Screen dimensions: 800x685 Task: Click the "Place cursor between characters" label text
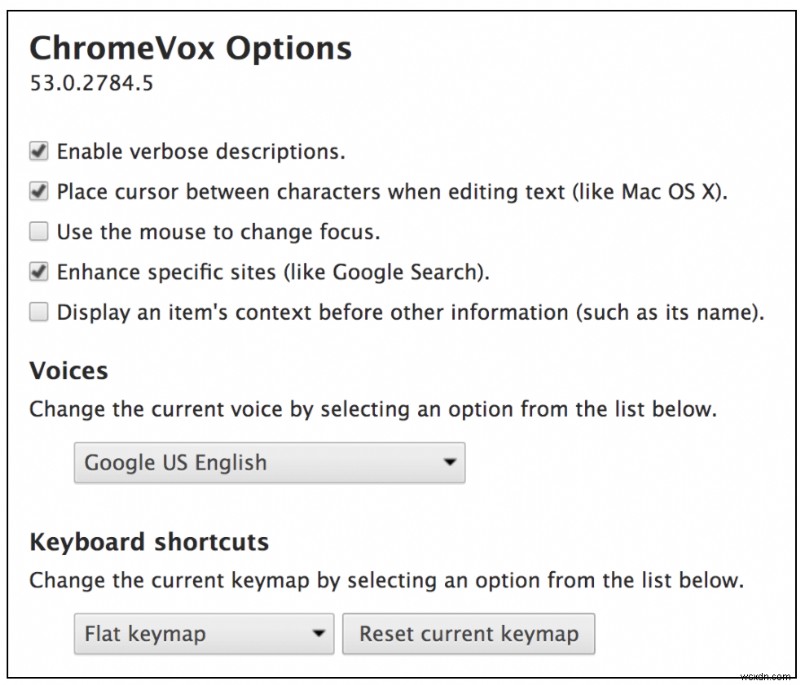392,192
